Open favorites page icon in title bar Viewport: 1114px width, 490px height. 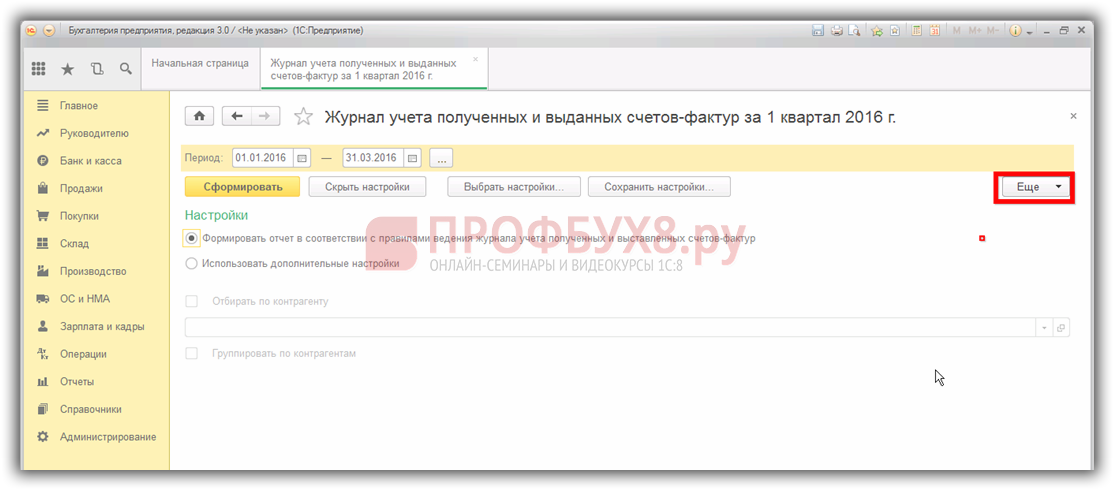pos(894,31)
